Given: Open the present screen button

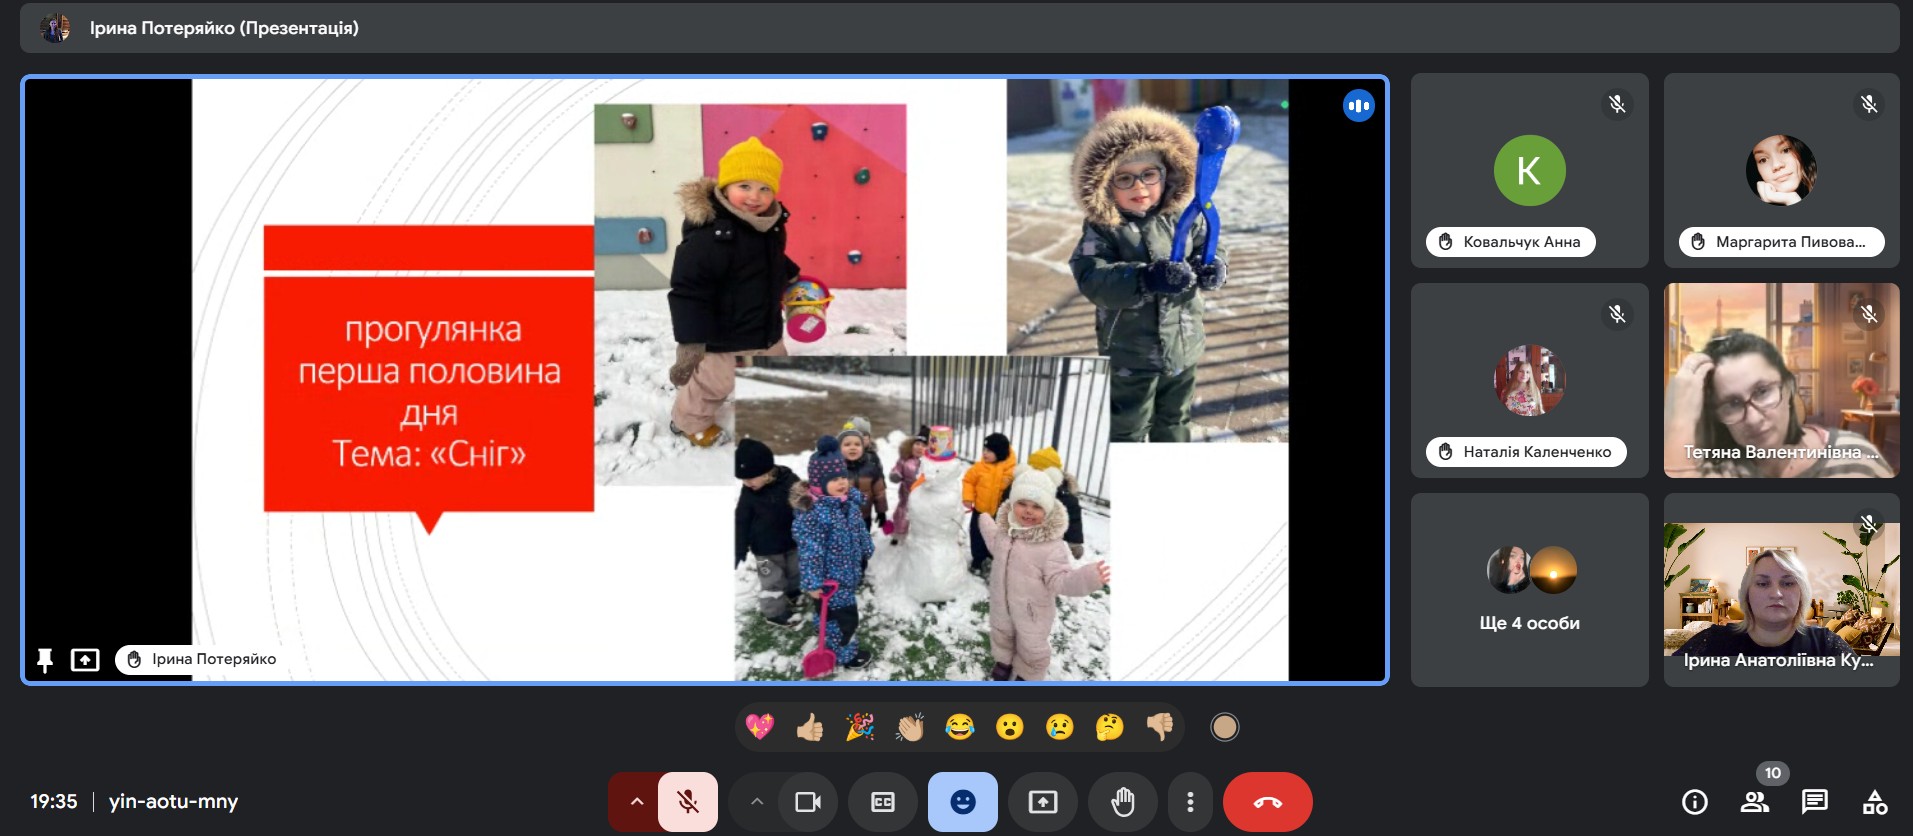Looking at the screenshot, I should [x=1043, y=802].
